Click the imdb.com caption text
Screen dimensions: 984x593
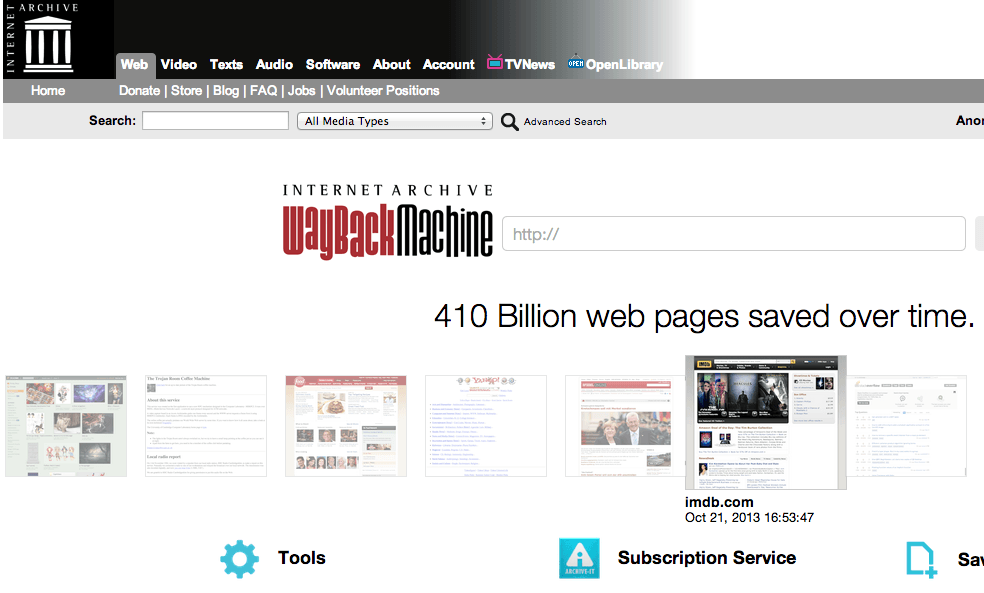[x=719, y=502]
